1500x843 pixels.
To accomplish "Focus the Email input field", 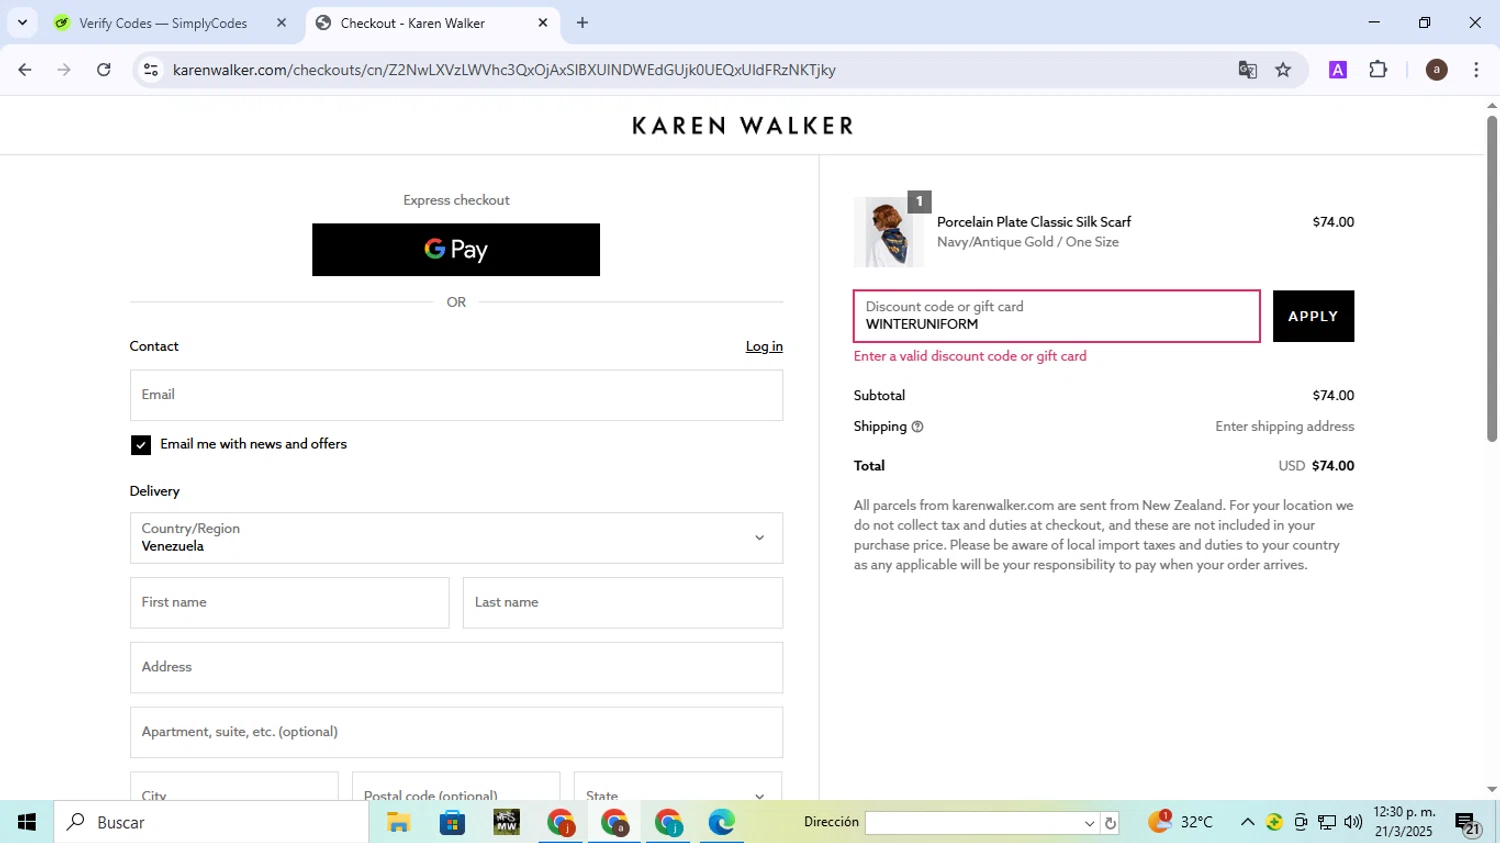I will coord(456,395).
